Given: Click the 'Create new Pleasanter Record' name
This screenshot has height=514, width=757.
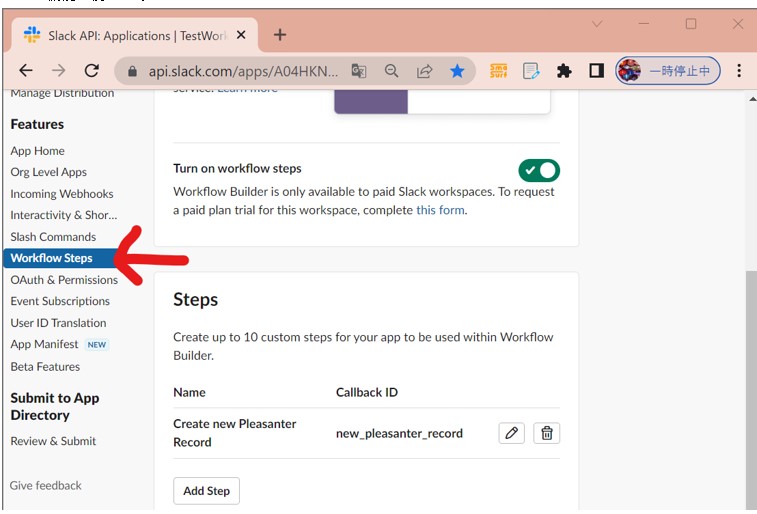Looking at the screenshot, I should pos(235,433).
